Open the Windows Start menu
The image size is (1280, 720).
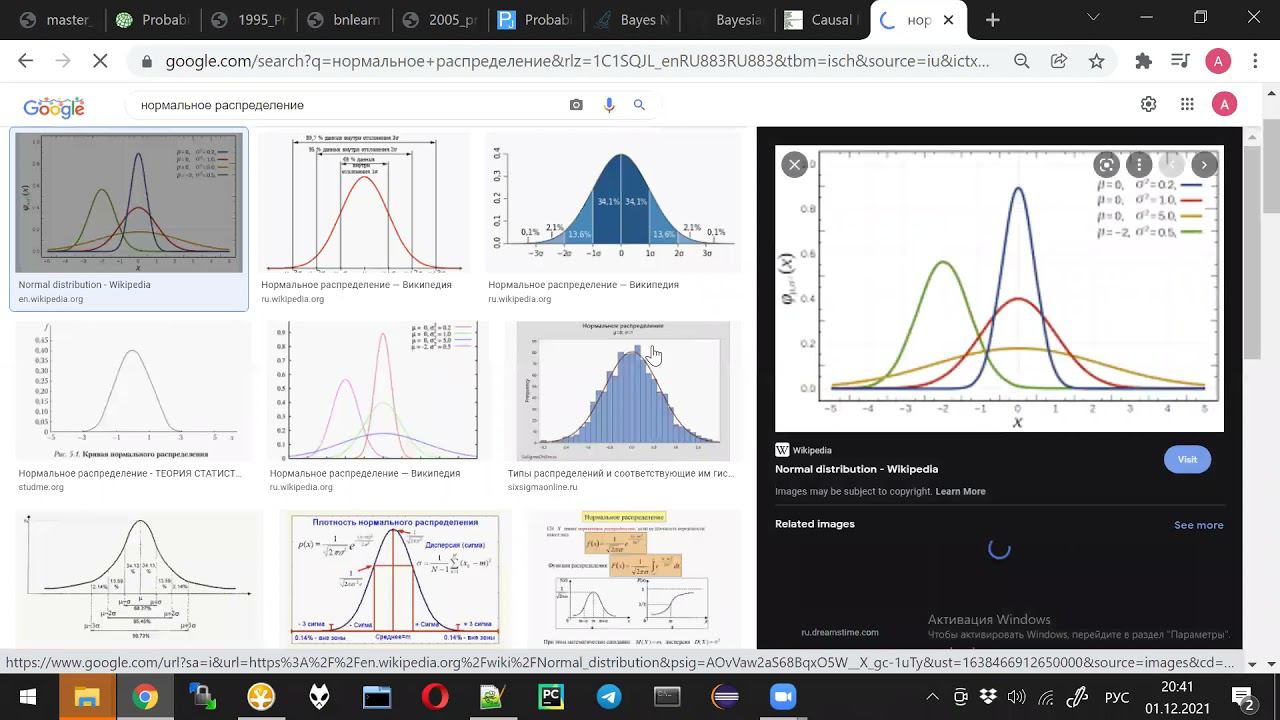(x=27, y=697)
